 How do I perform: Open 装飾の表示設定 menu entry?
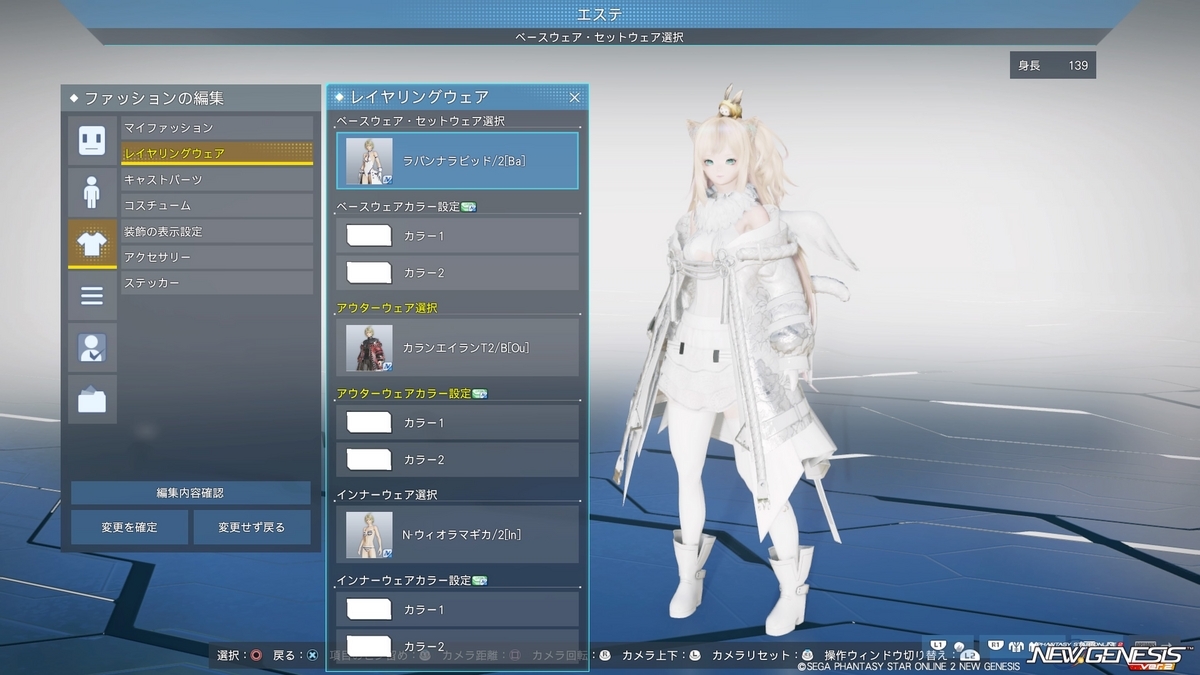(217, 232)
